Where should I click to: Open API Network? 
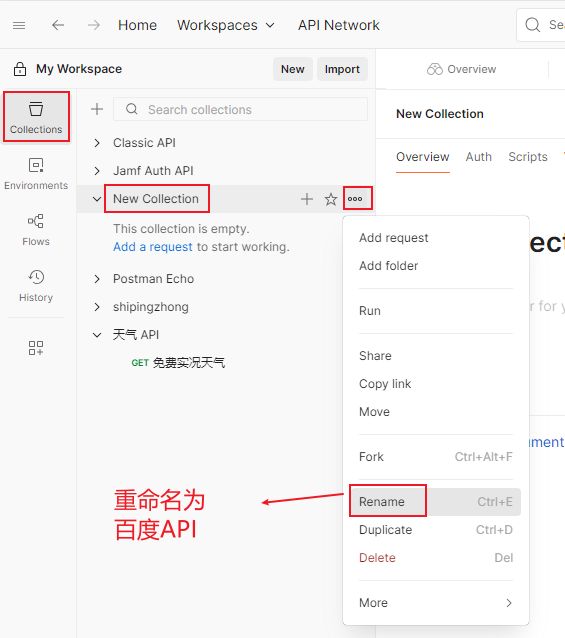coord(338,25)
